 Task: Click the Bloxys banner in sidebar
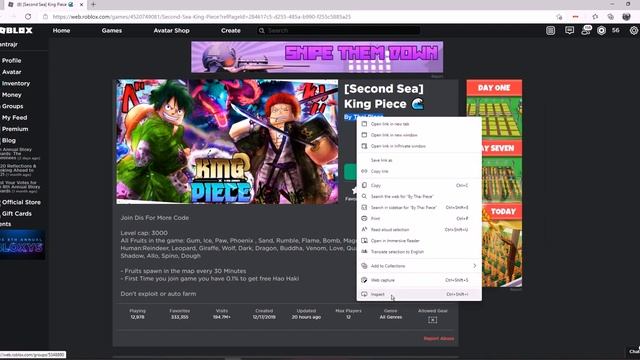[22, 245]
